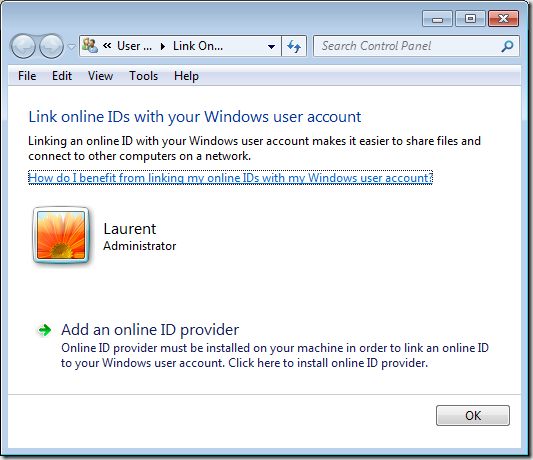
Task: Open the online ID benefits help link
Action: 230,178
